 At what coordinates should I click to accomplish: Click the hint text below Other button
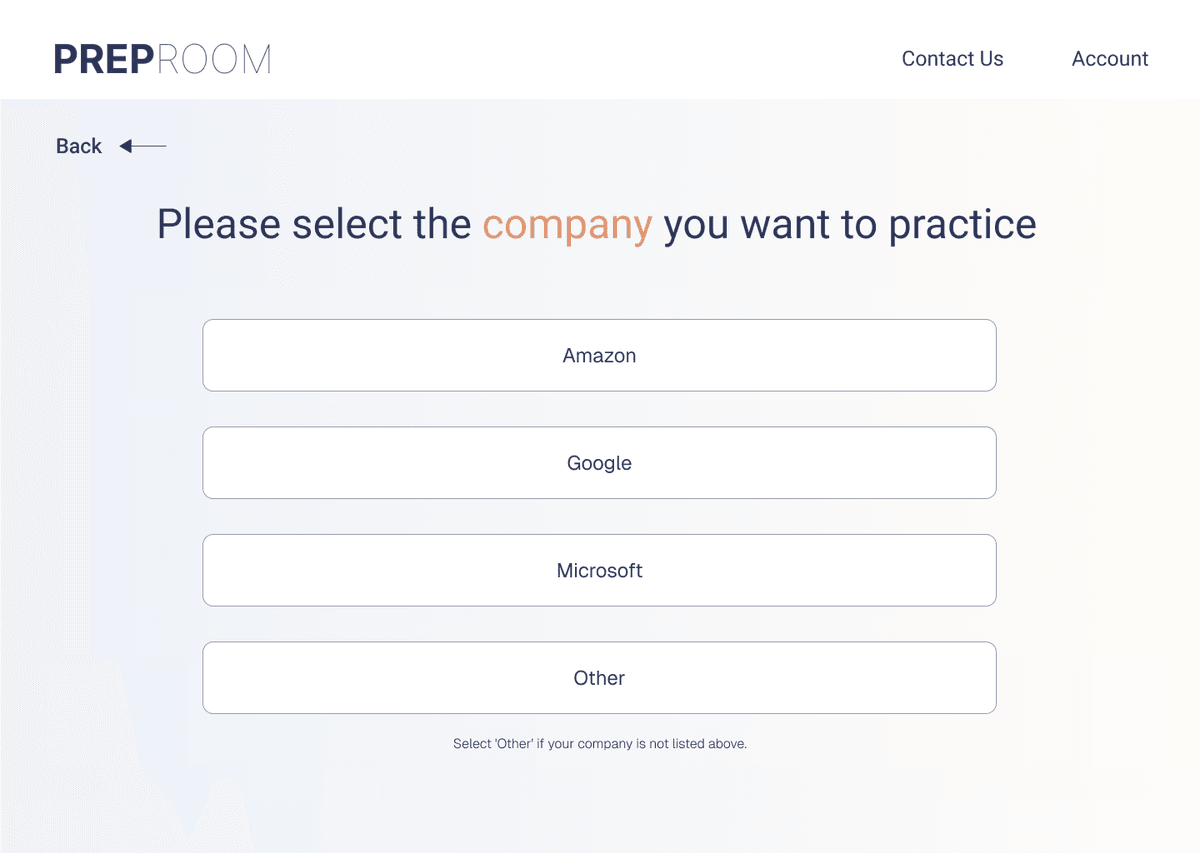tap(600, 744)
